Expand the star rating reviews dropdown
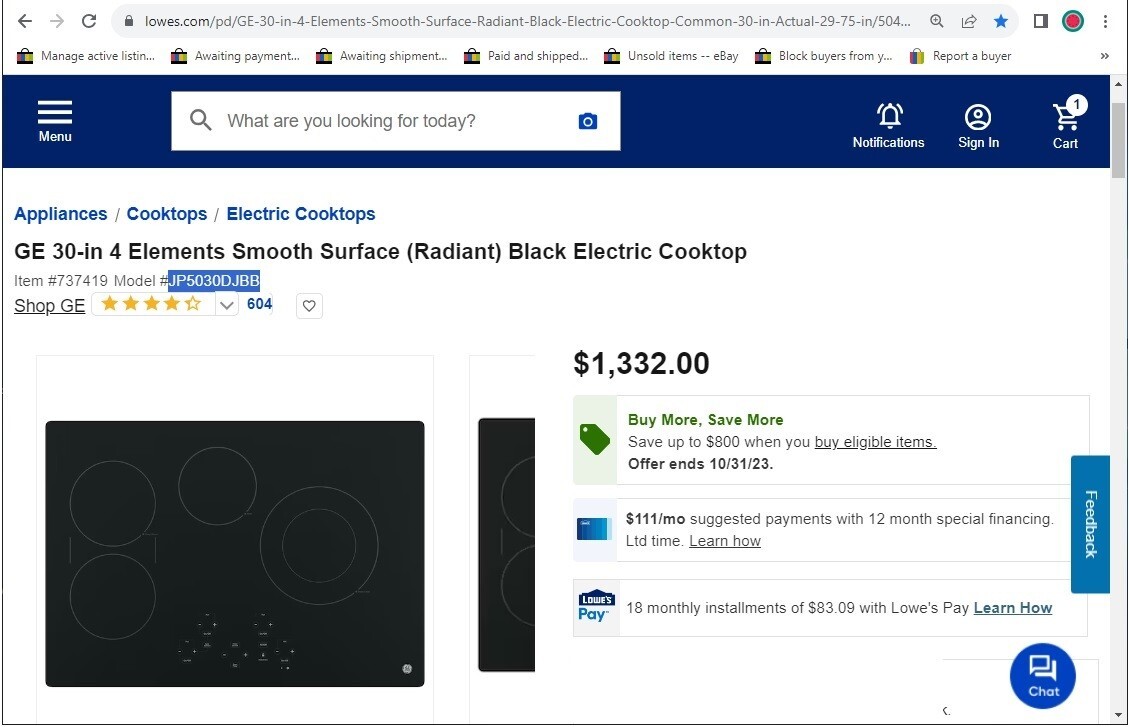Image resolution: width=1129 pixels, height=727 pixels. (x=226, y=305)
